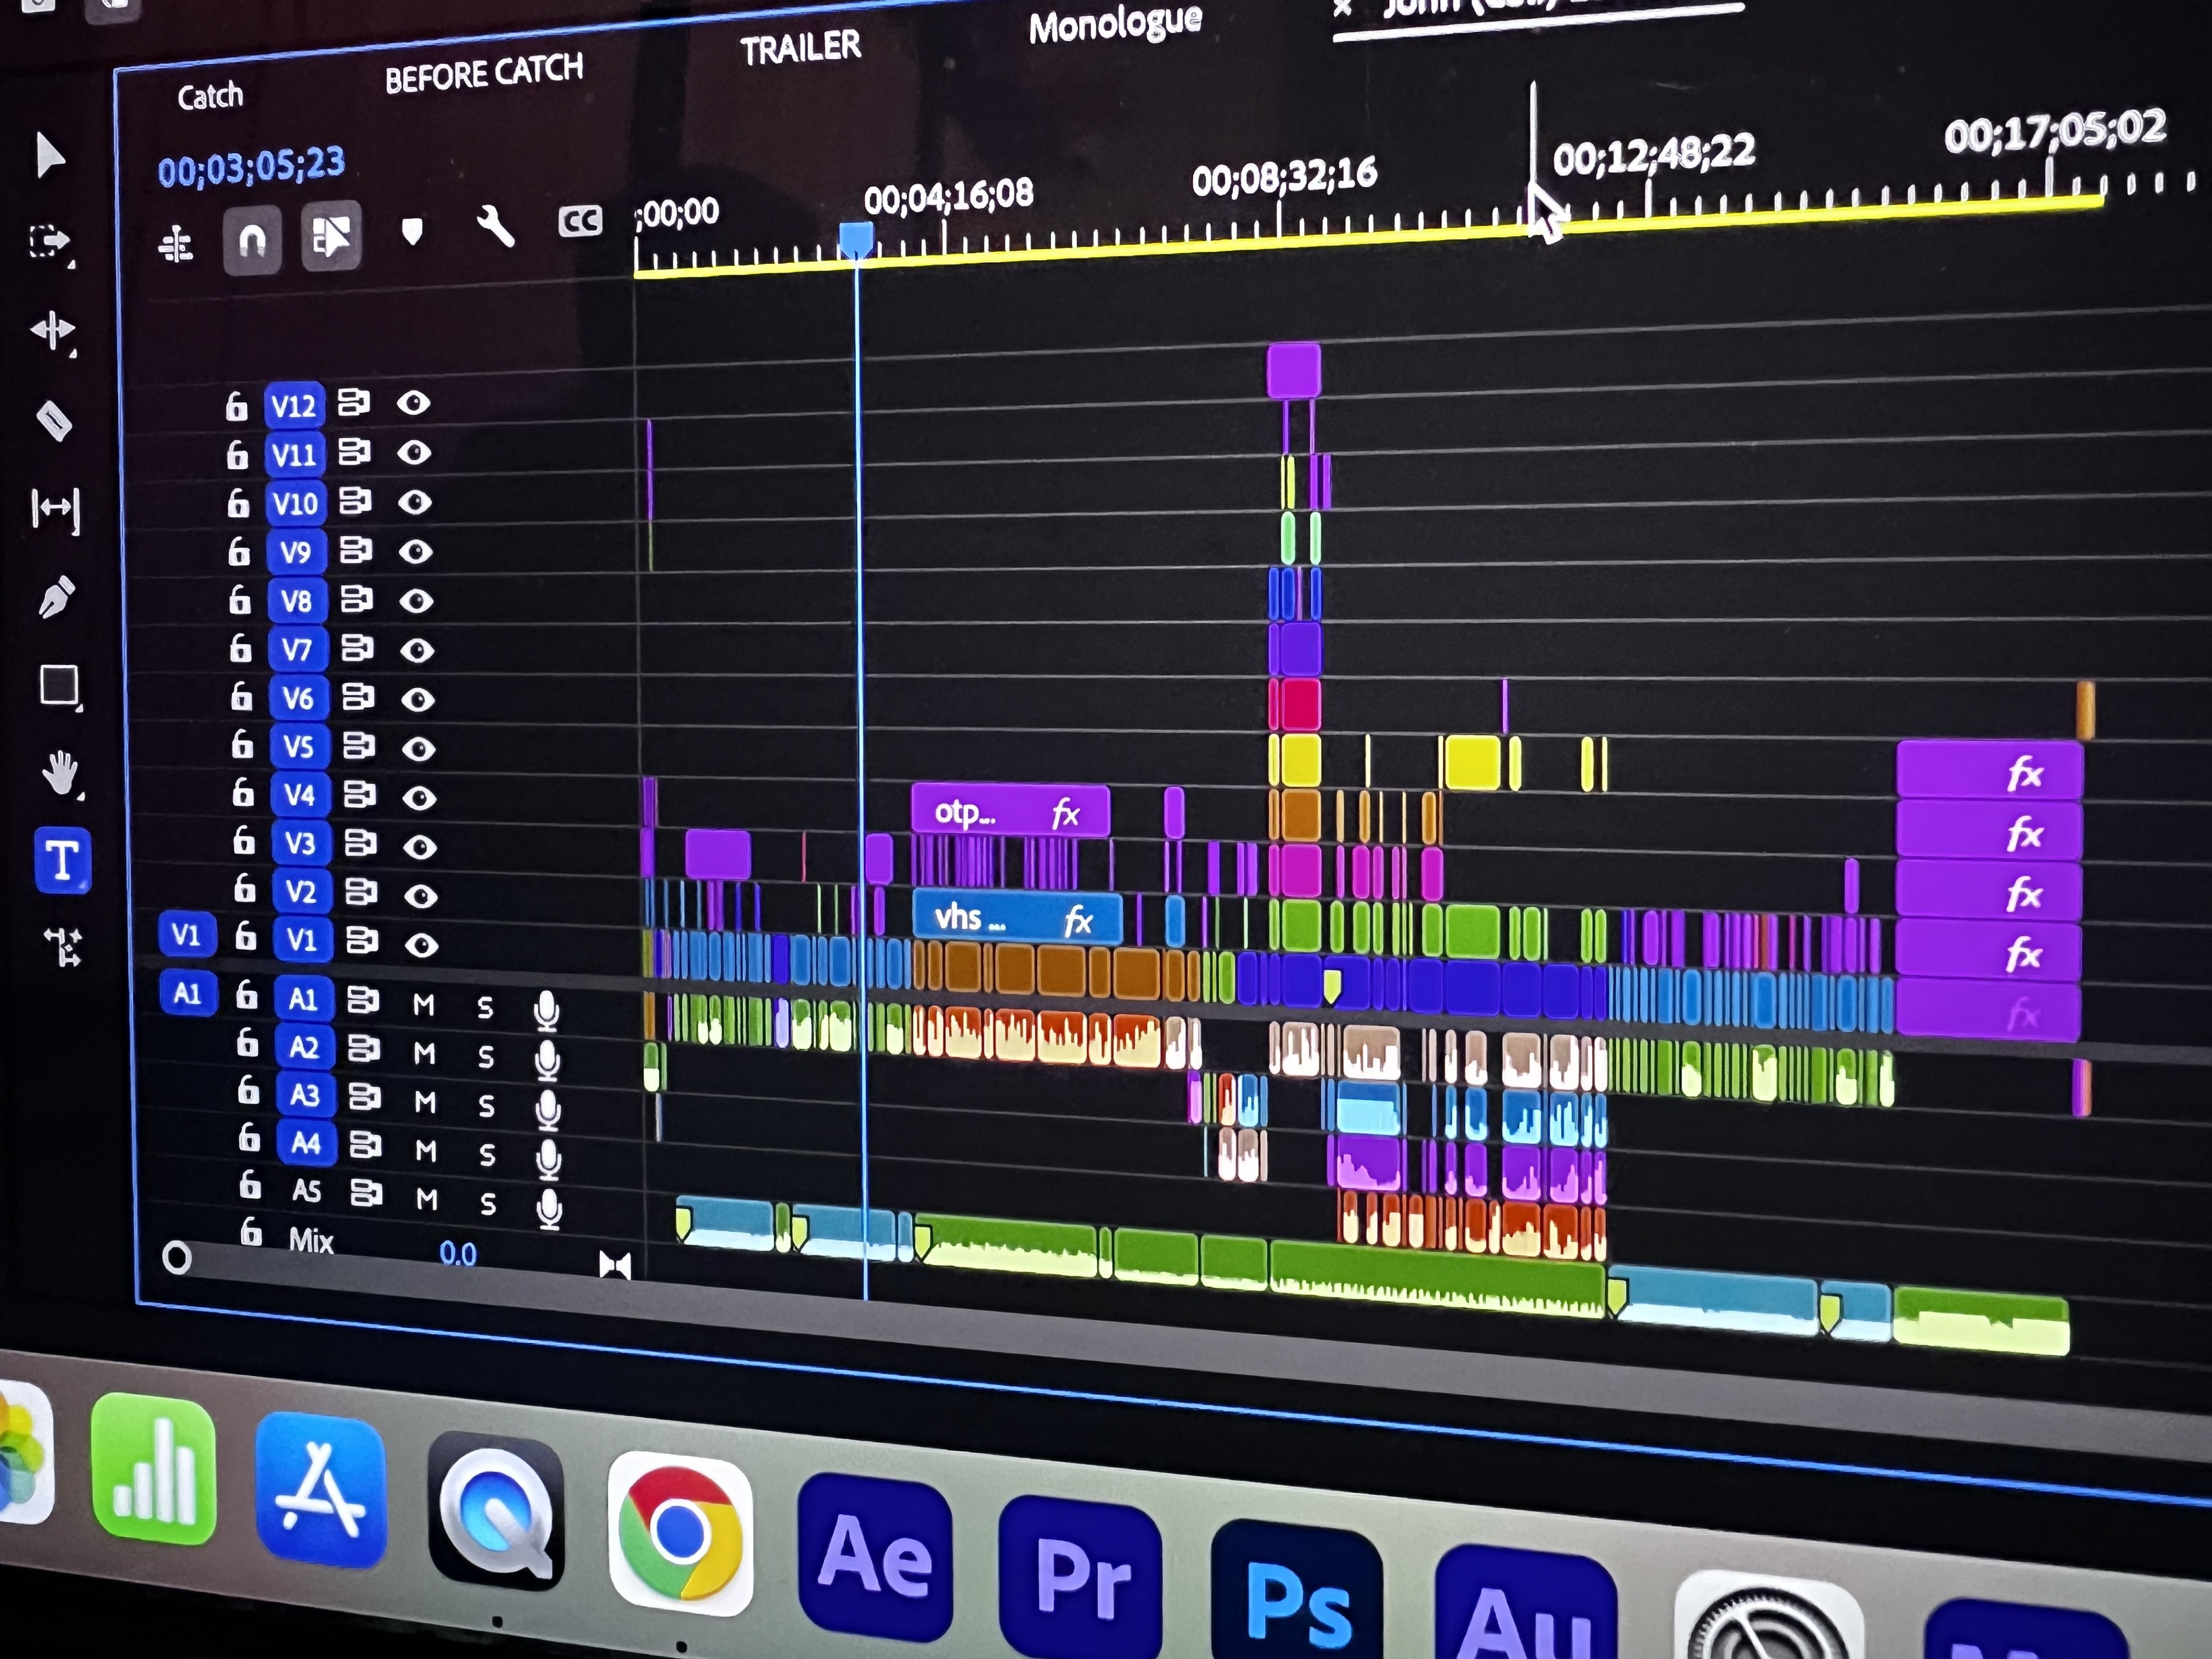Select the Ripple Edit tool

(52, 330)
